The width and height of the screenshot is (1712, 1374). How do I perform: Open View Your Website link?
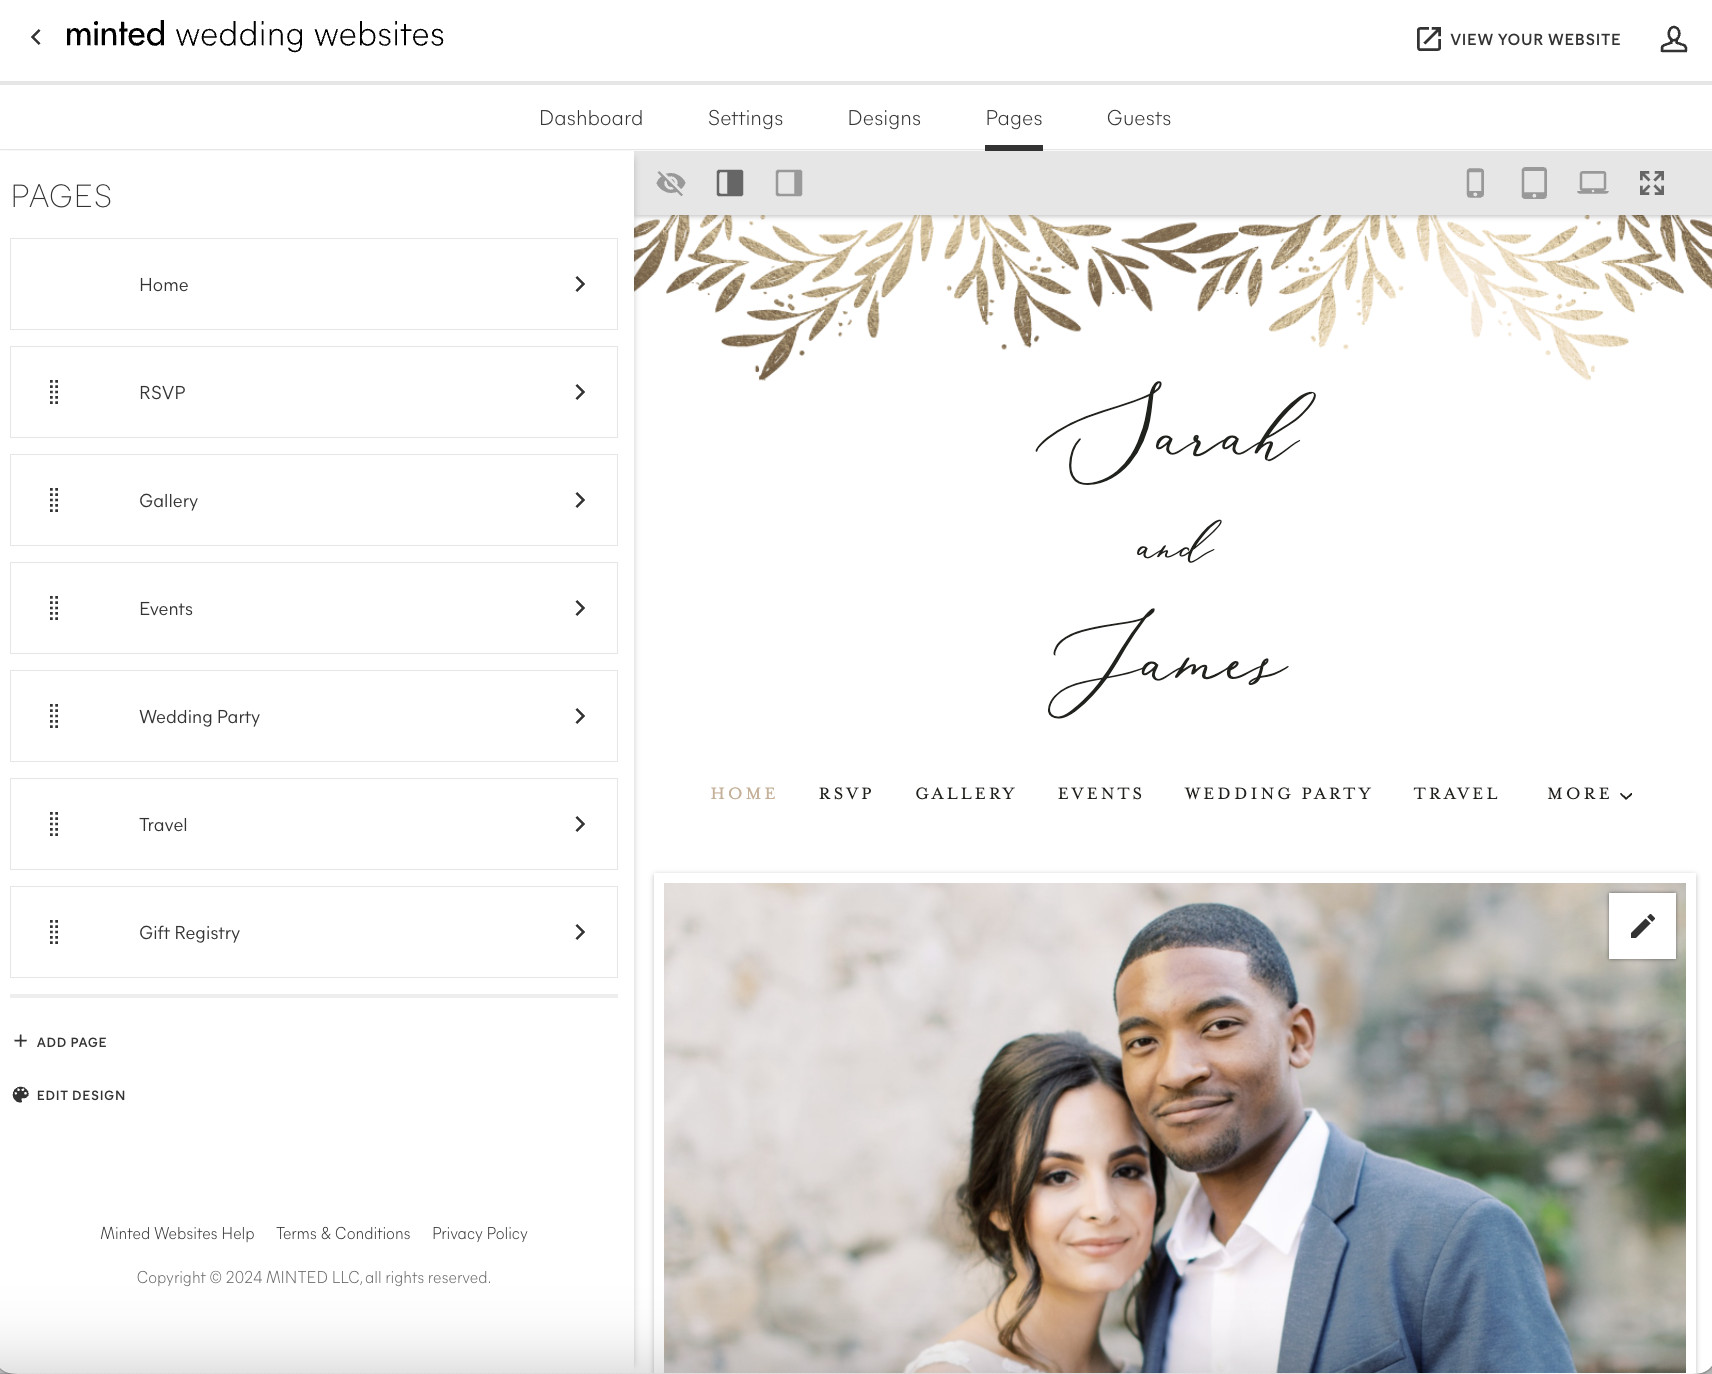click(x=1519, y=39)
